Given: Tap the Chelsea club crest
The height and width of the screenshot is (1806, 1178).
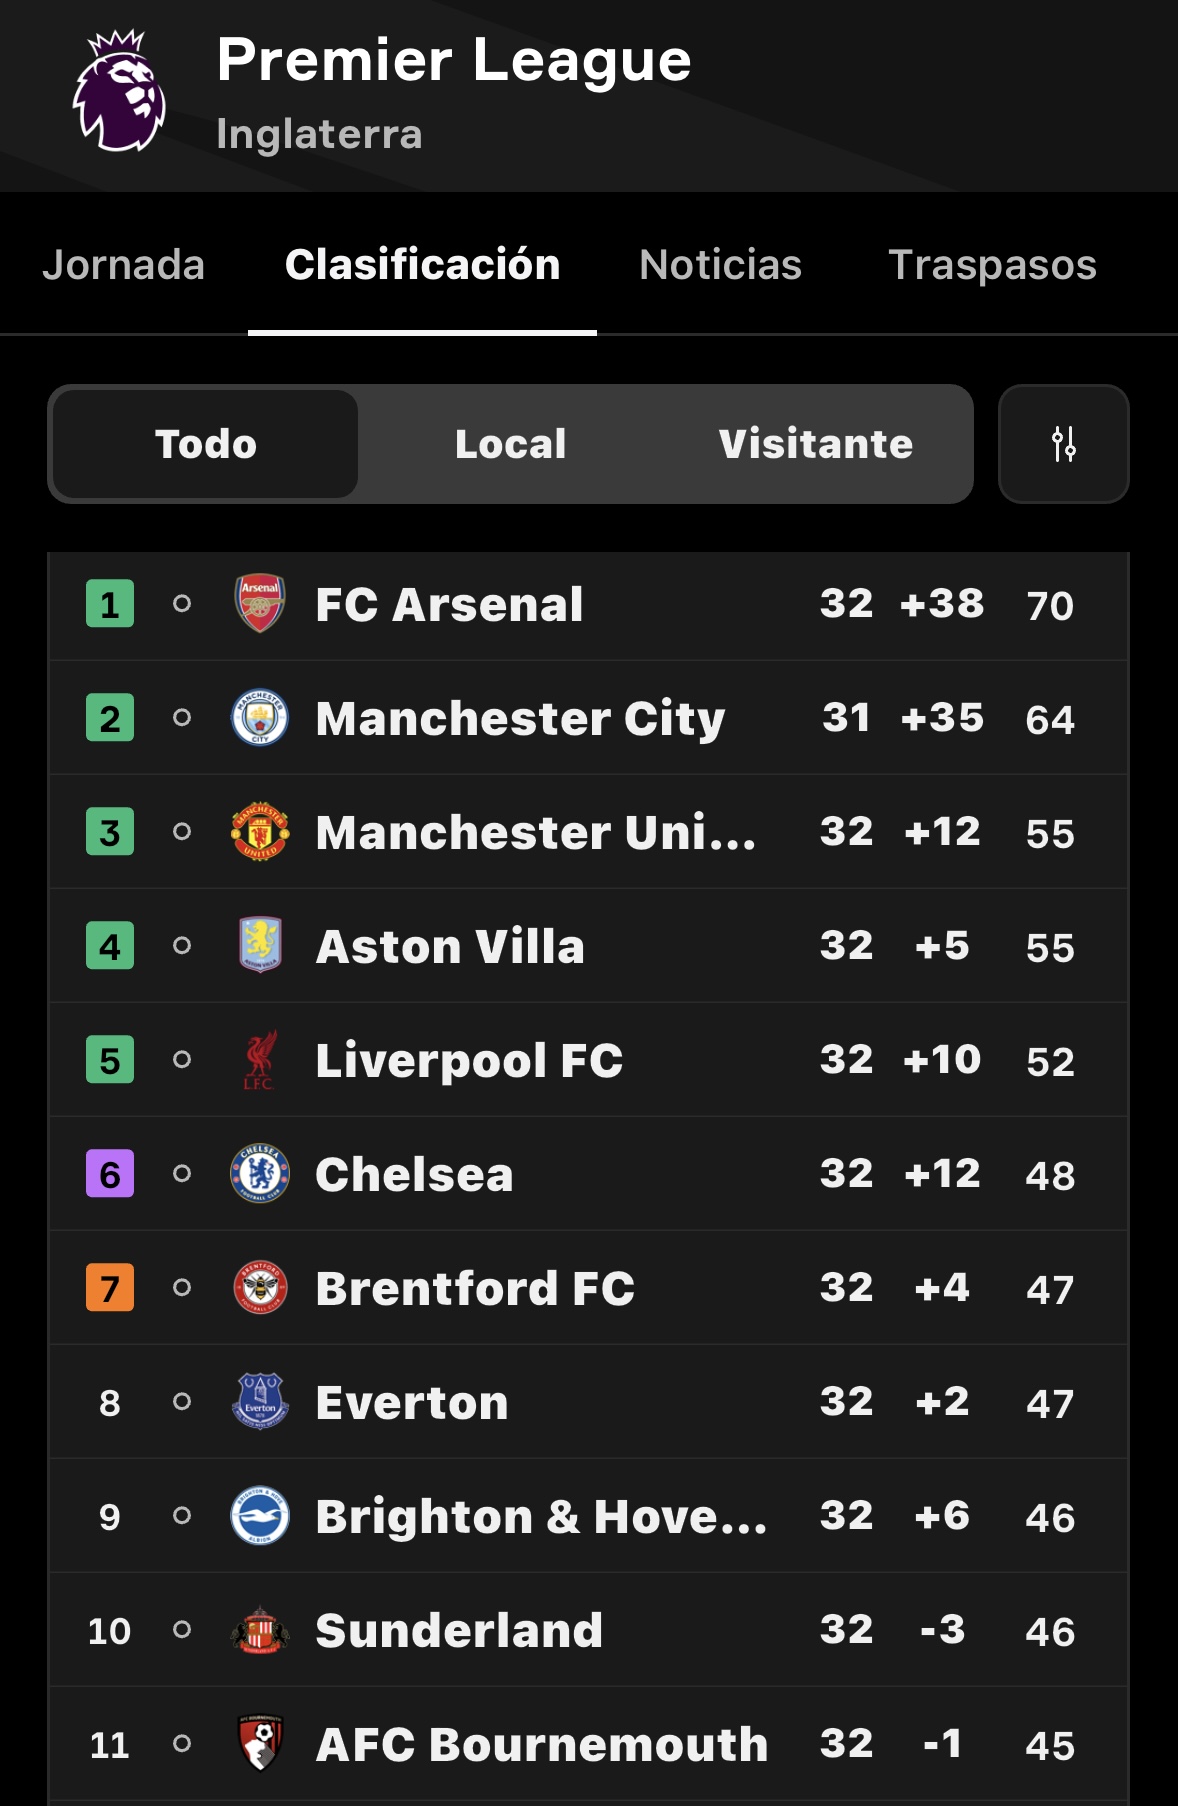Looking at the screenshot, I should pos(260,1174).
